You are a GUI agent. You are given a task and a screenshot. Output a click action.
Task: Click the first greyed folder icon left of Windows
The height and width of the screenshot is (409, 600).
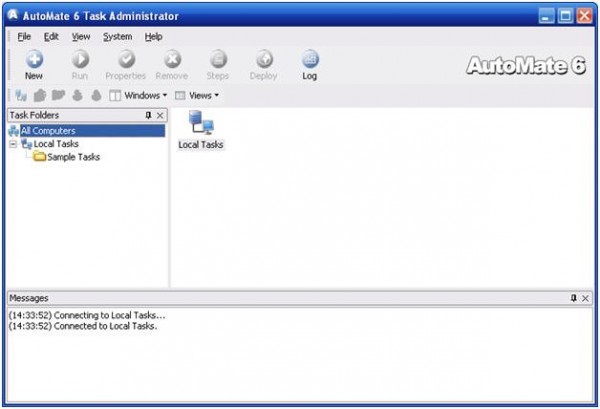pos(40,95)
